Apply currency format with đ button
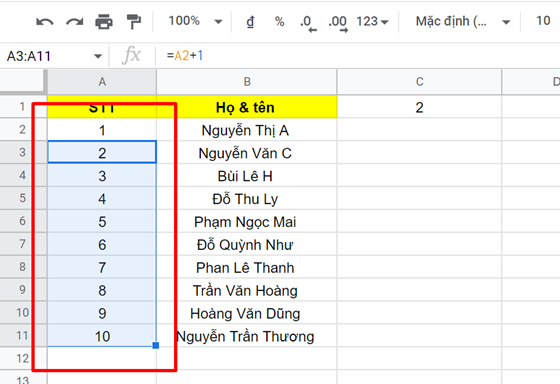560x384 pixels. click(x=250, y=22)
